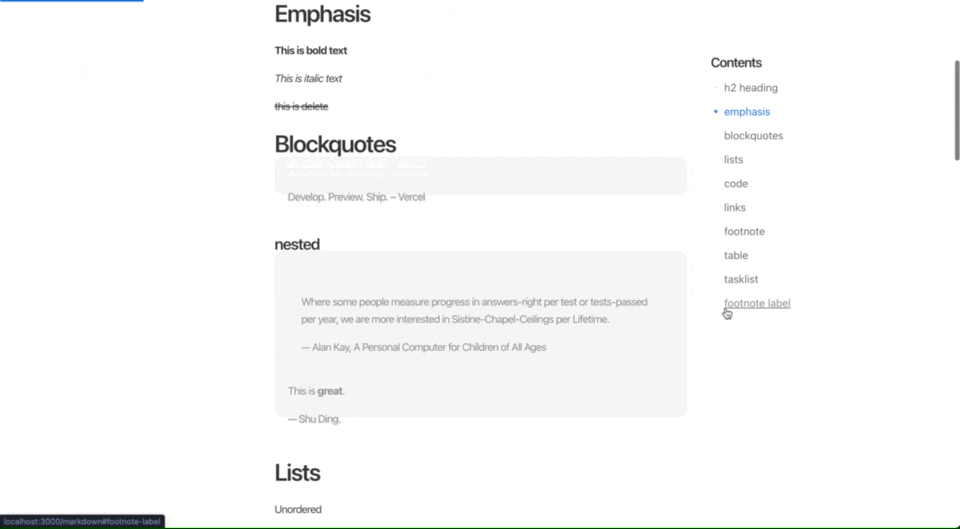Go to lists in the contents sidebar

tap(733, 160)
